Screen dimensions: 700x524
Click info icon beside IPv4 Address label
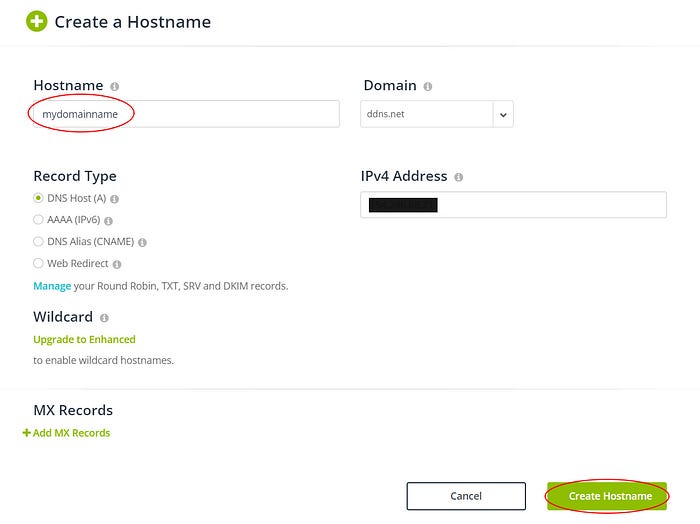(x=458, y=177)
